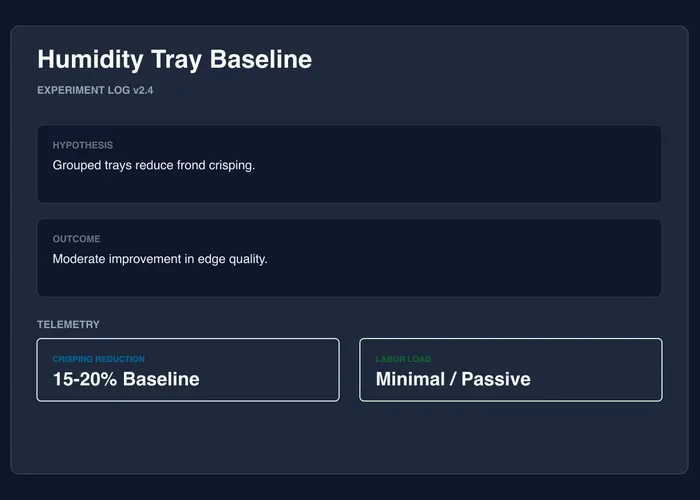Click the CRISPING REDUCTION metric label
Image resolution: width=700 pixels, height=500 pixels.
pos(98,359)
